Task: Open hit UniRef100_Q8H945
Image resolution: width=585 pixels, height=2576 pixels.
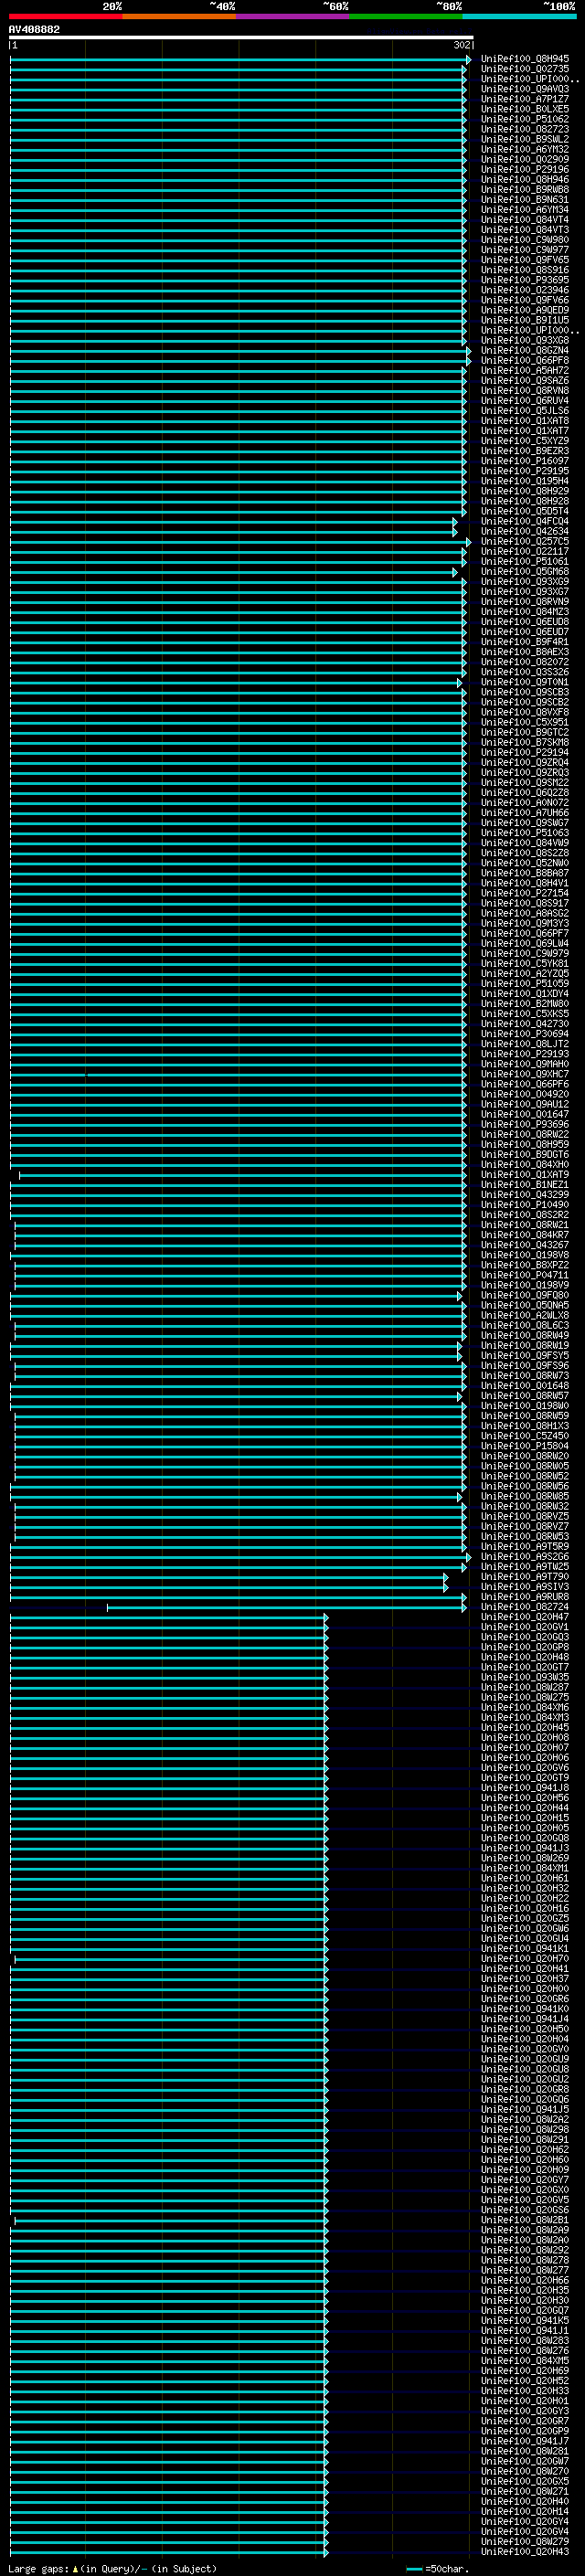Action: [x=525, y=59]
